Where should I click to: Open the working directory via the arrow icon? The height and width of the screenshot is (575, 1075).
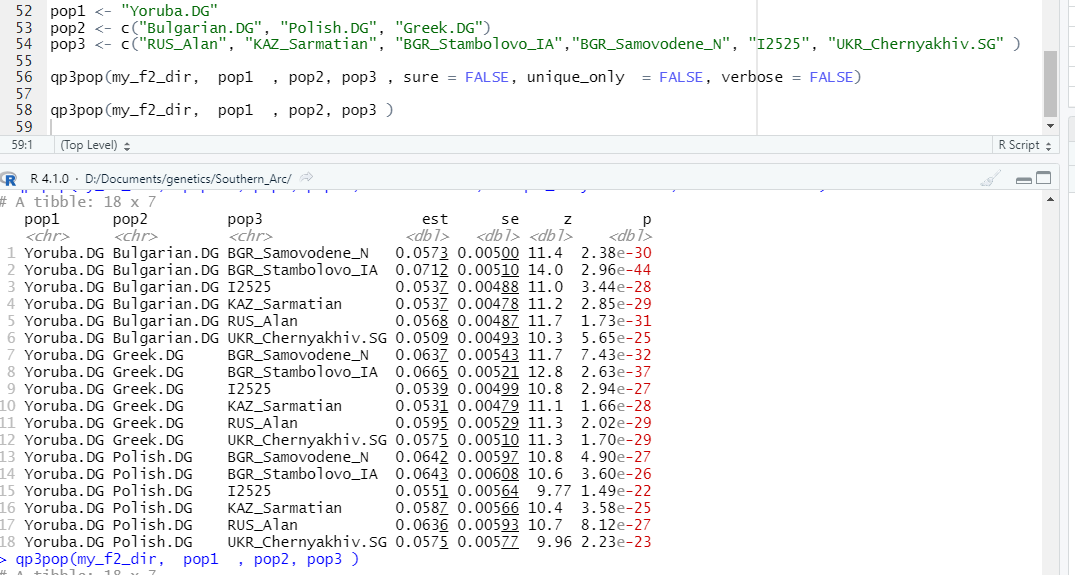(x=306, y=178)
